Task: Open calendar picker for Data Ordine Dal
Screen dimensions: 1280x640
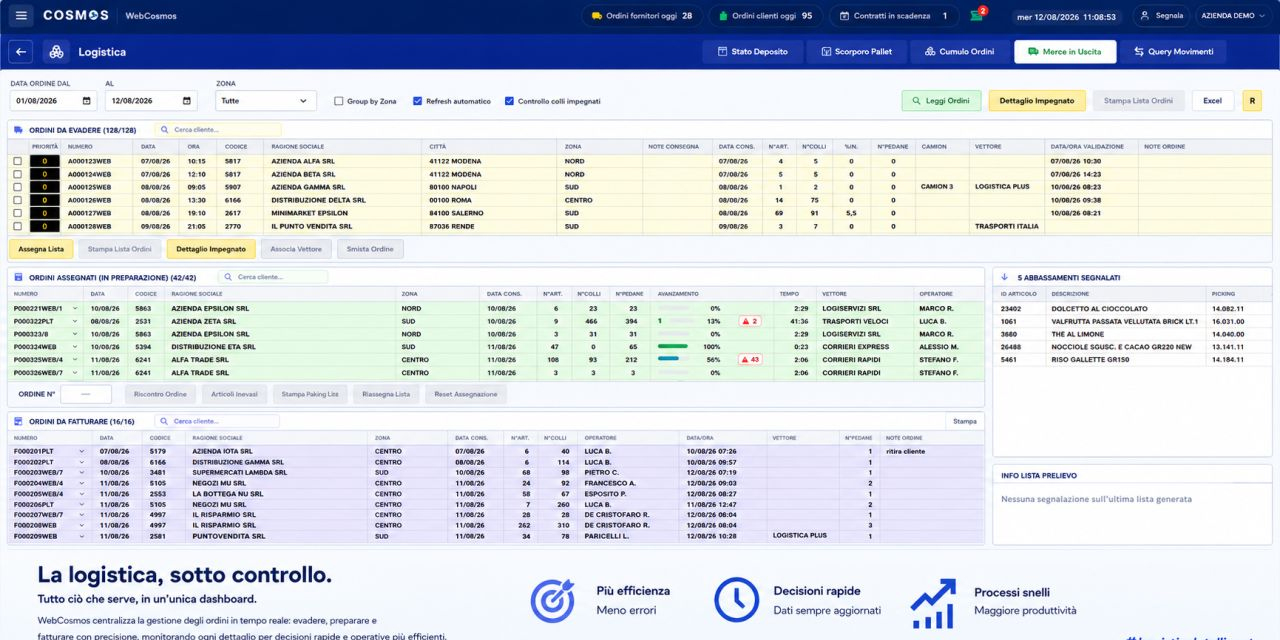Action: 87,101
